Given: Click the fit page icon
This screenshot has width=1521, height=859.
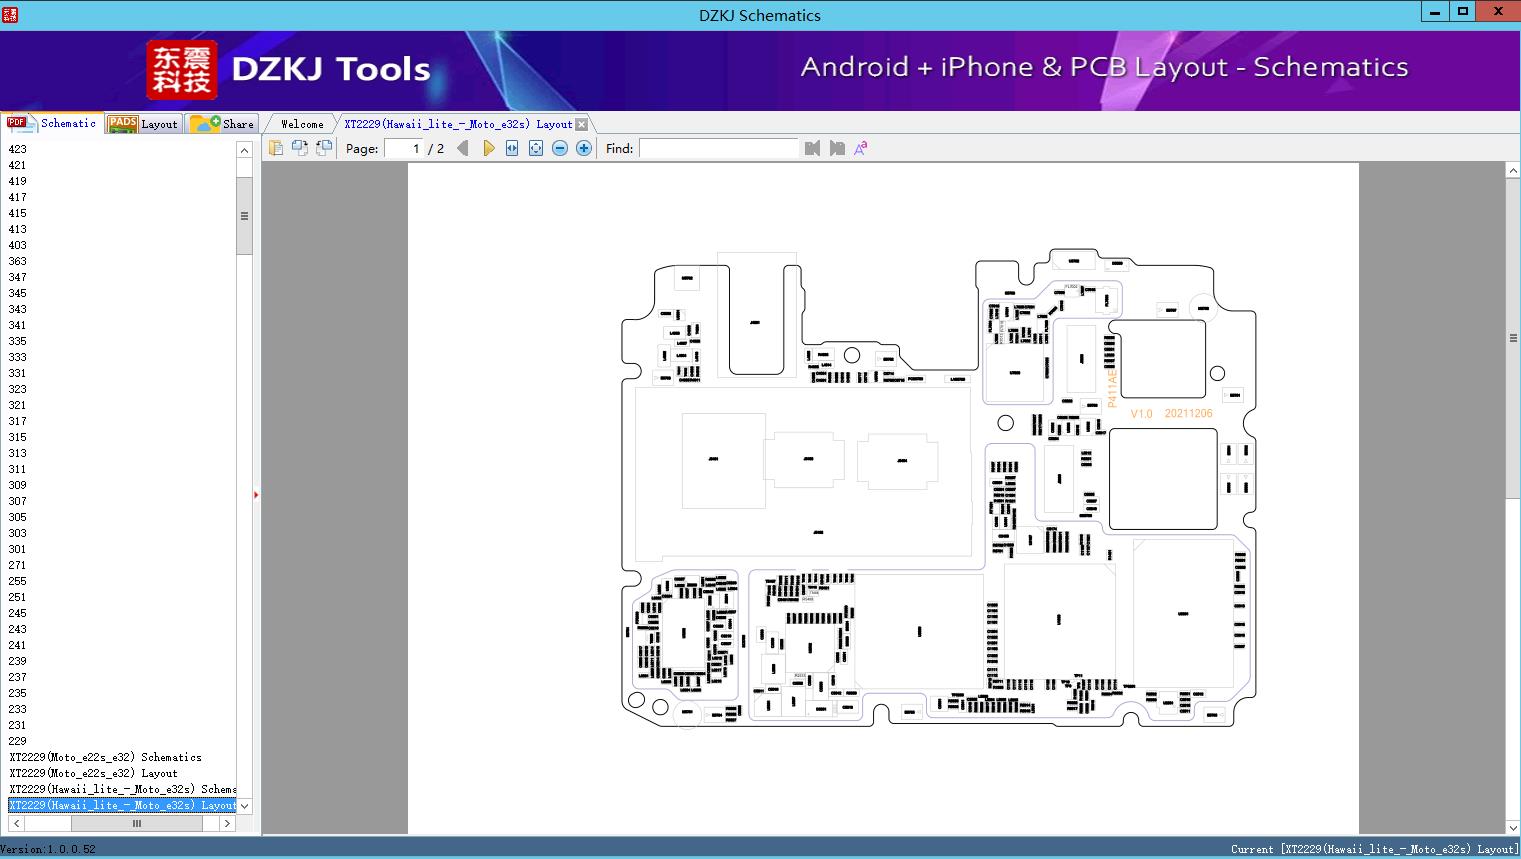Looking at the screenshot, I should pos(536,148).
